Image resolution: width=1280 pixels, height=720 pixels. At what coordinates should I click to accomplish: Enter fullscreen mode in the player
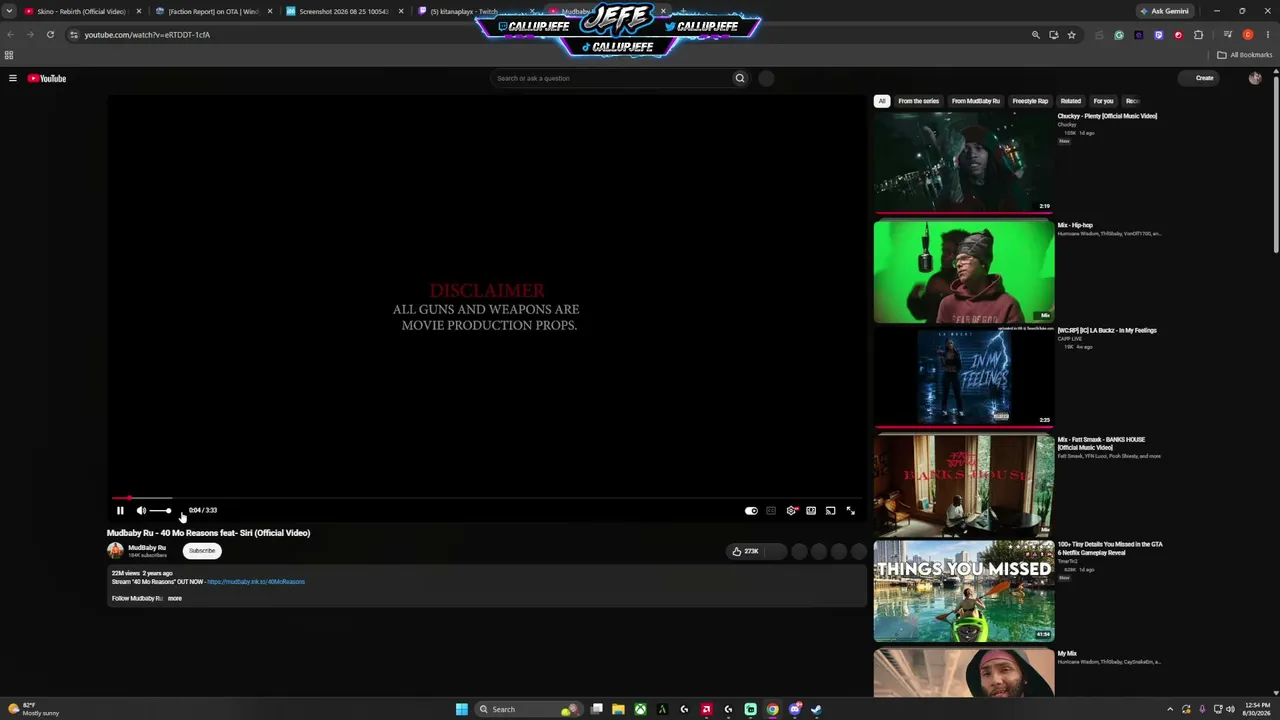[850, 510]
